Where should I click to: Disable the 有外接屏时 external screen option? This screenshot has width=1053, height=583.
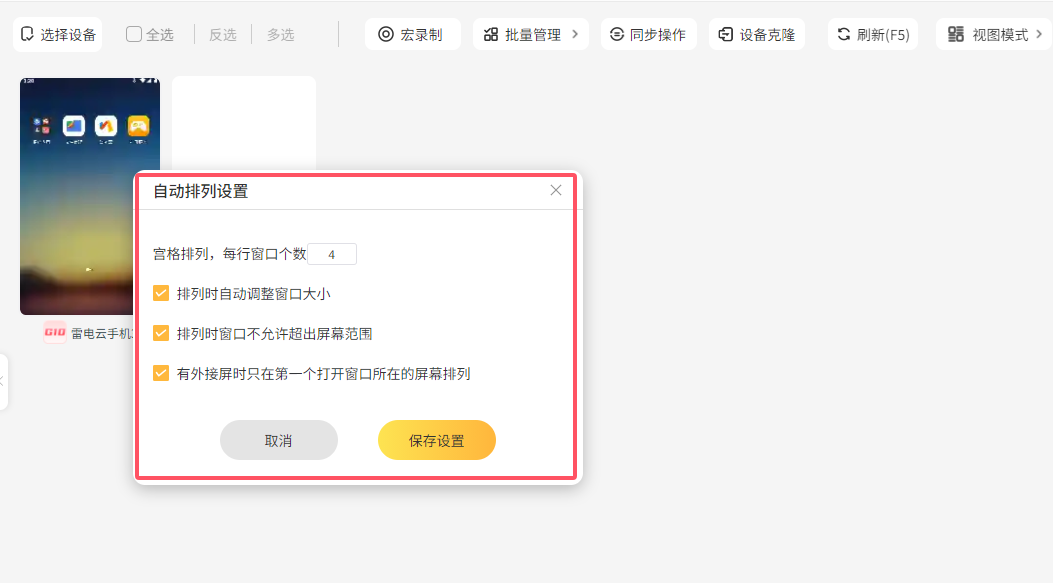coord(161,373)
